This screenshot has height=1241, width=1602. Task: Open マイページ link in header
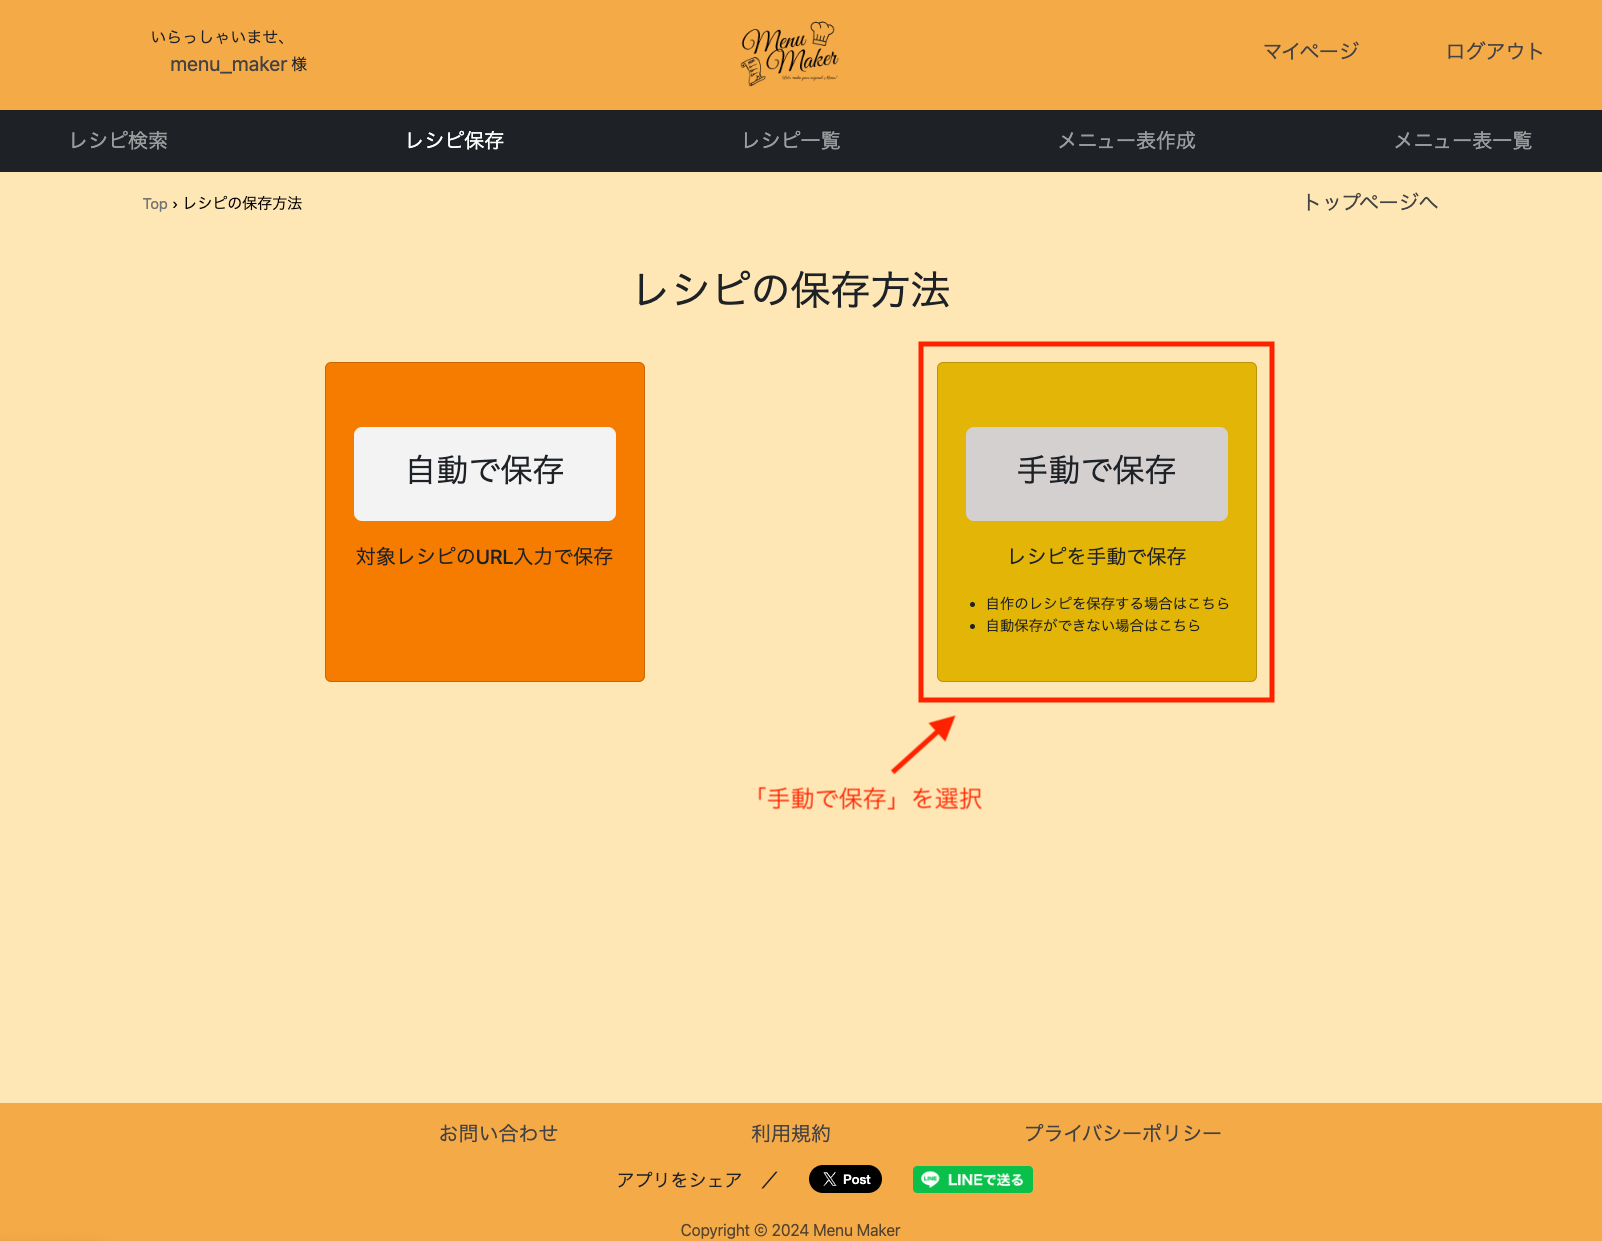(1311, 51)
